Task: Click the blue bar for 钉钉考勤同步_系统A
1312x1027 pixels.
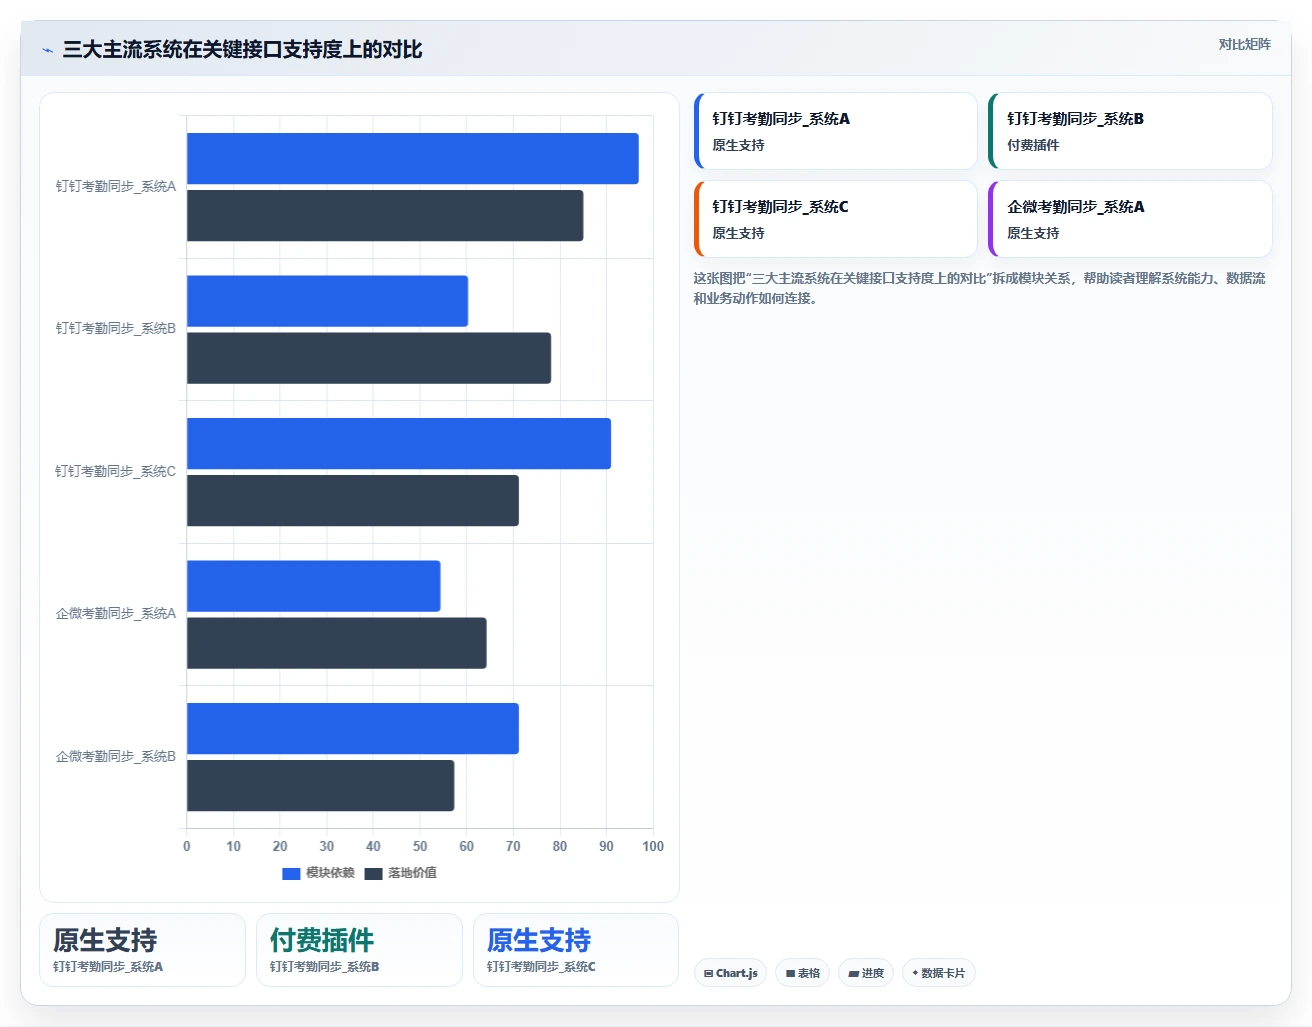Action: coord(412,158)
